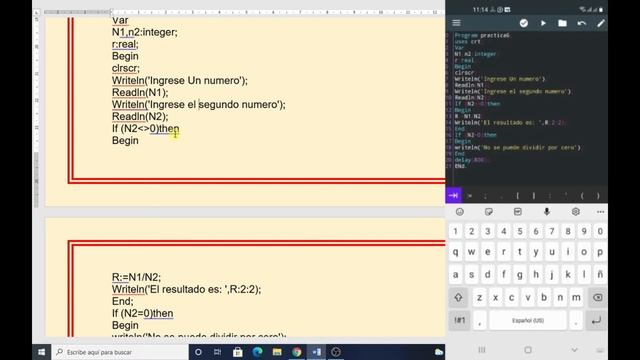This screenshot has width=640, height=360.
Task: Open the emoji picker on the keyboard
Action: (x=460, y=212)
